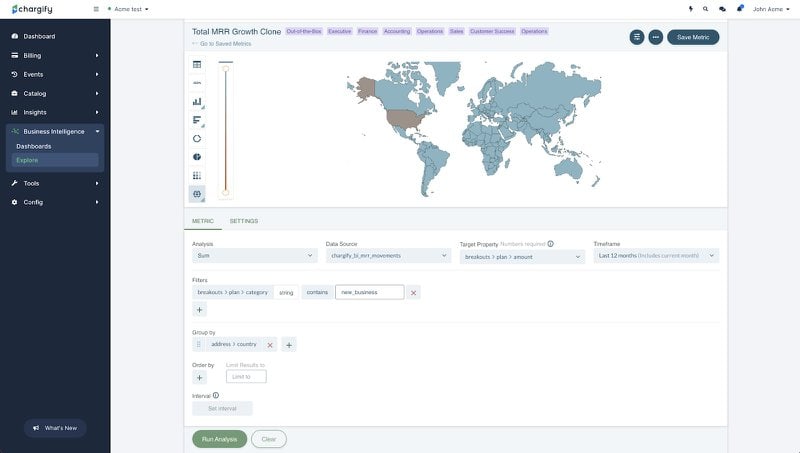Select the bar chart visualization icon

pyautogui.click(x=197, y=102)
